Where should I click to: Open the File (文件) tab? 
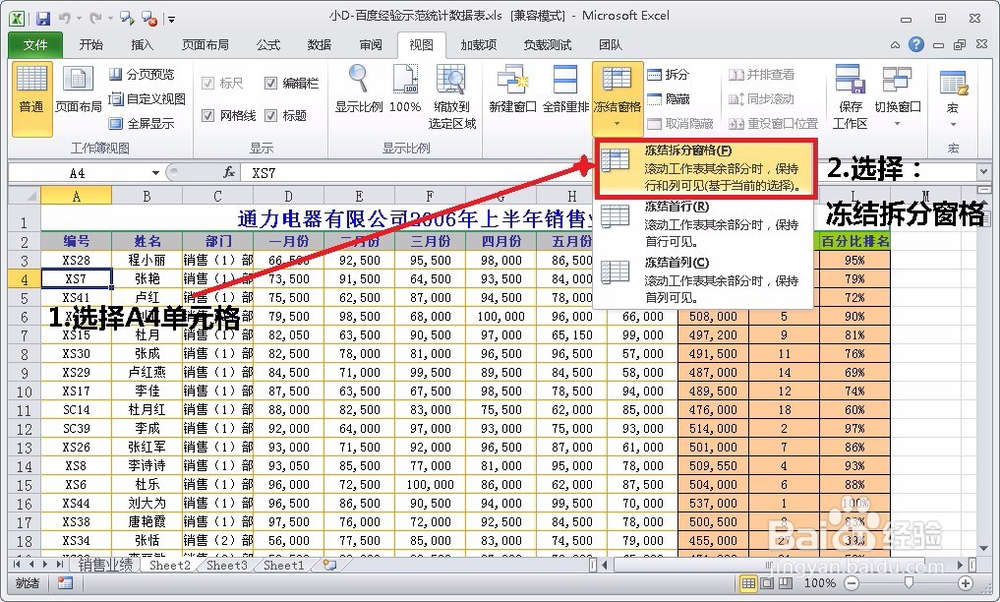(x=35, y=45)
